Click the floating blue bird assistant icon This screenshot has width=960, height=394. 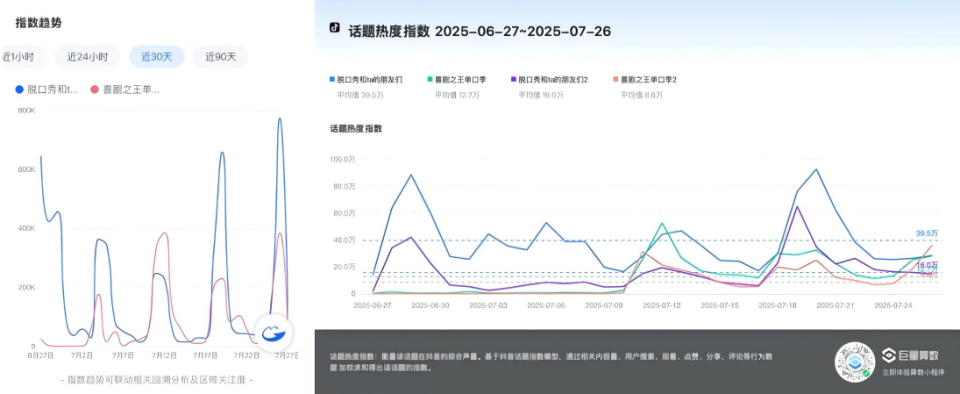pyautogui.click(x=274, y=332)
